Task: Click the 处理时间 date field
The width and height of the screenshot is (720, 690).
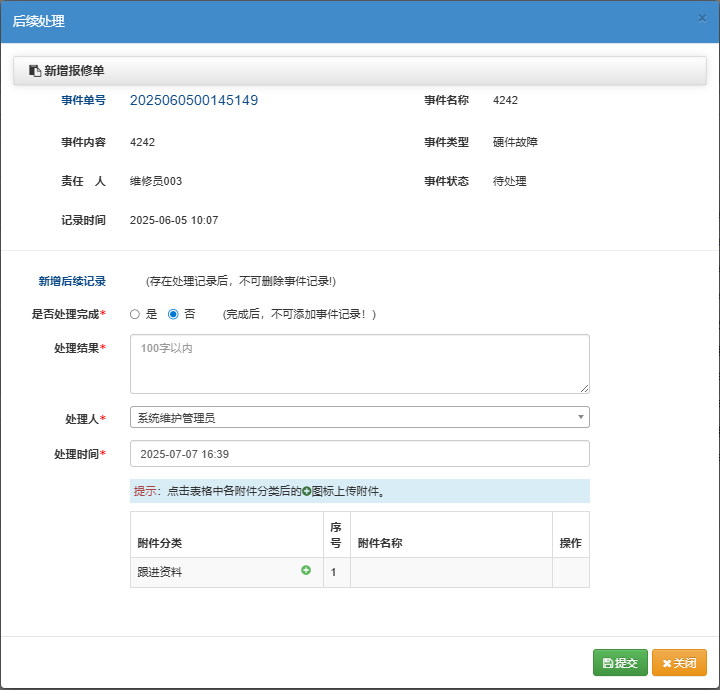Action: (x=360, y=454)
